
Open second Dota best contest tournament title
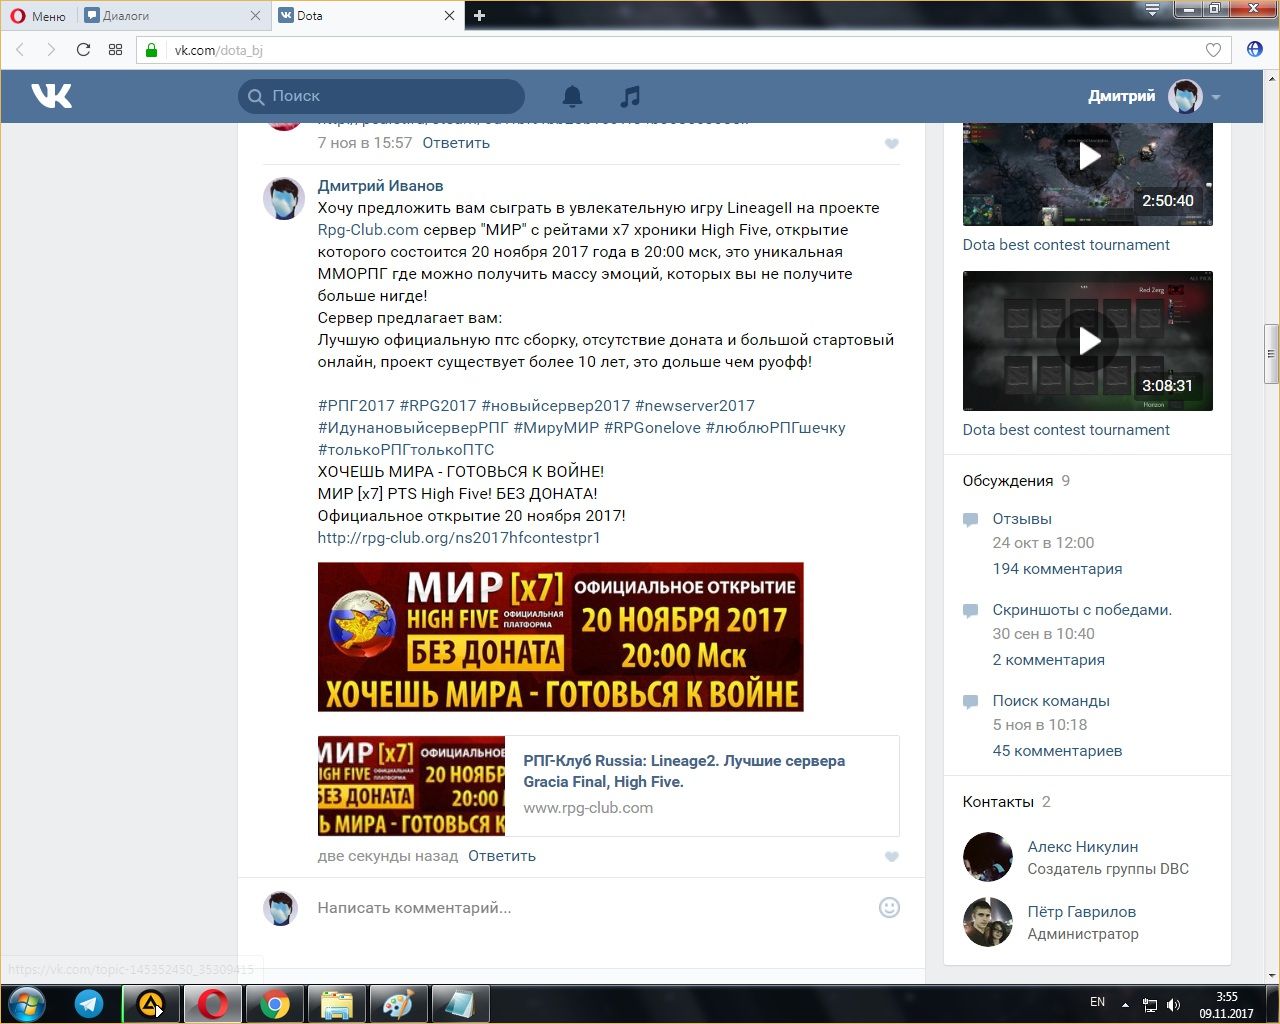point(1066,430)
